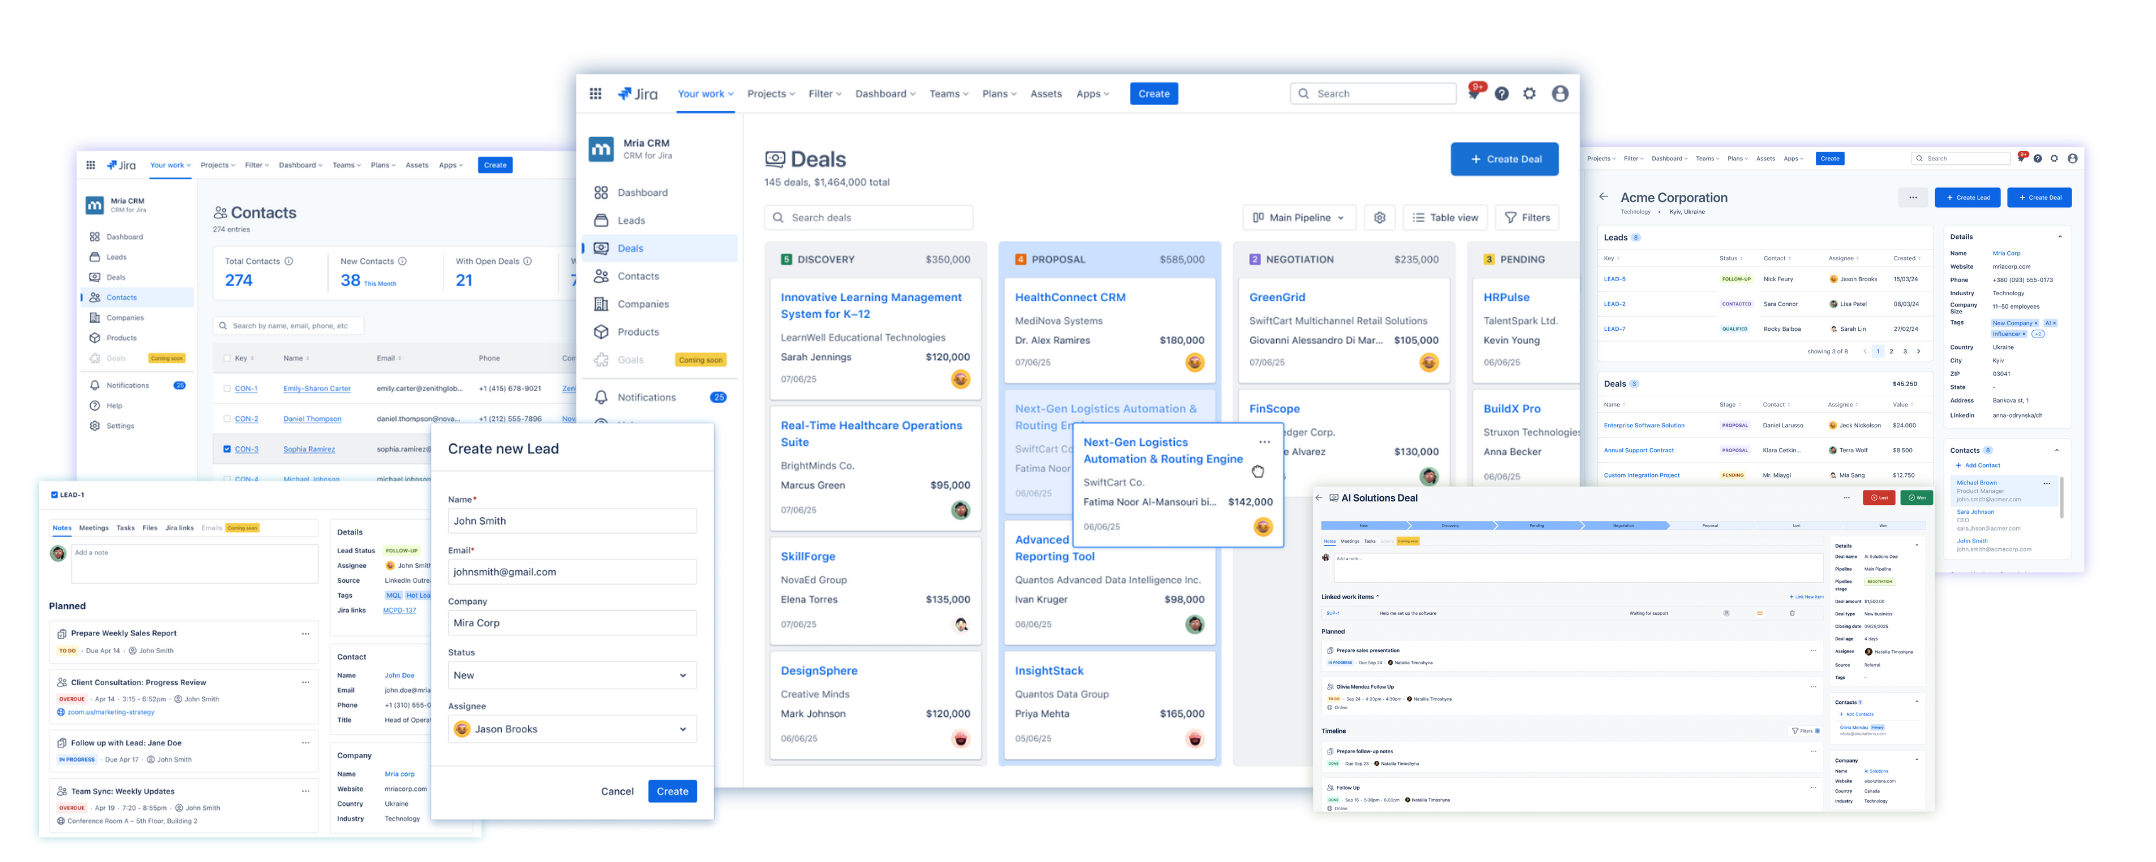Check the CON-2 row checkbox
Viewport: 2156px width, 862px height.
227,419
